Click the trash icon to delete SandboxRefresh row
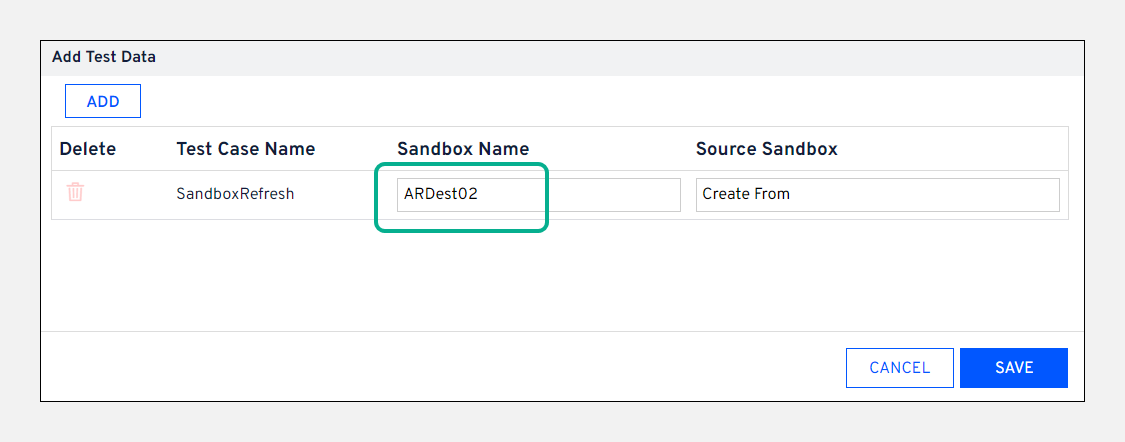This screenshot has width=1125, height=442. pos(75,193)
